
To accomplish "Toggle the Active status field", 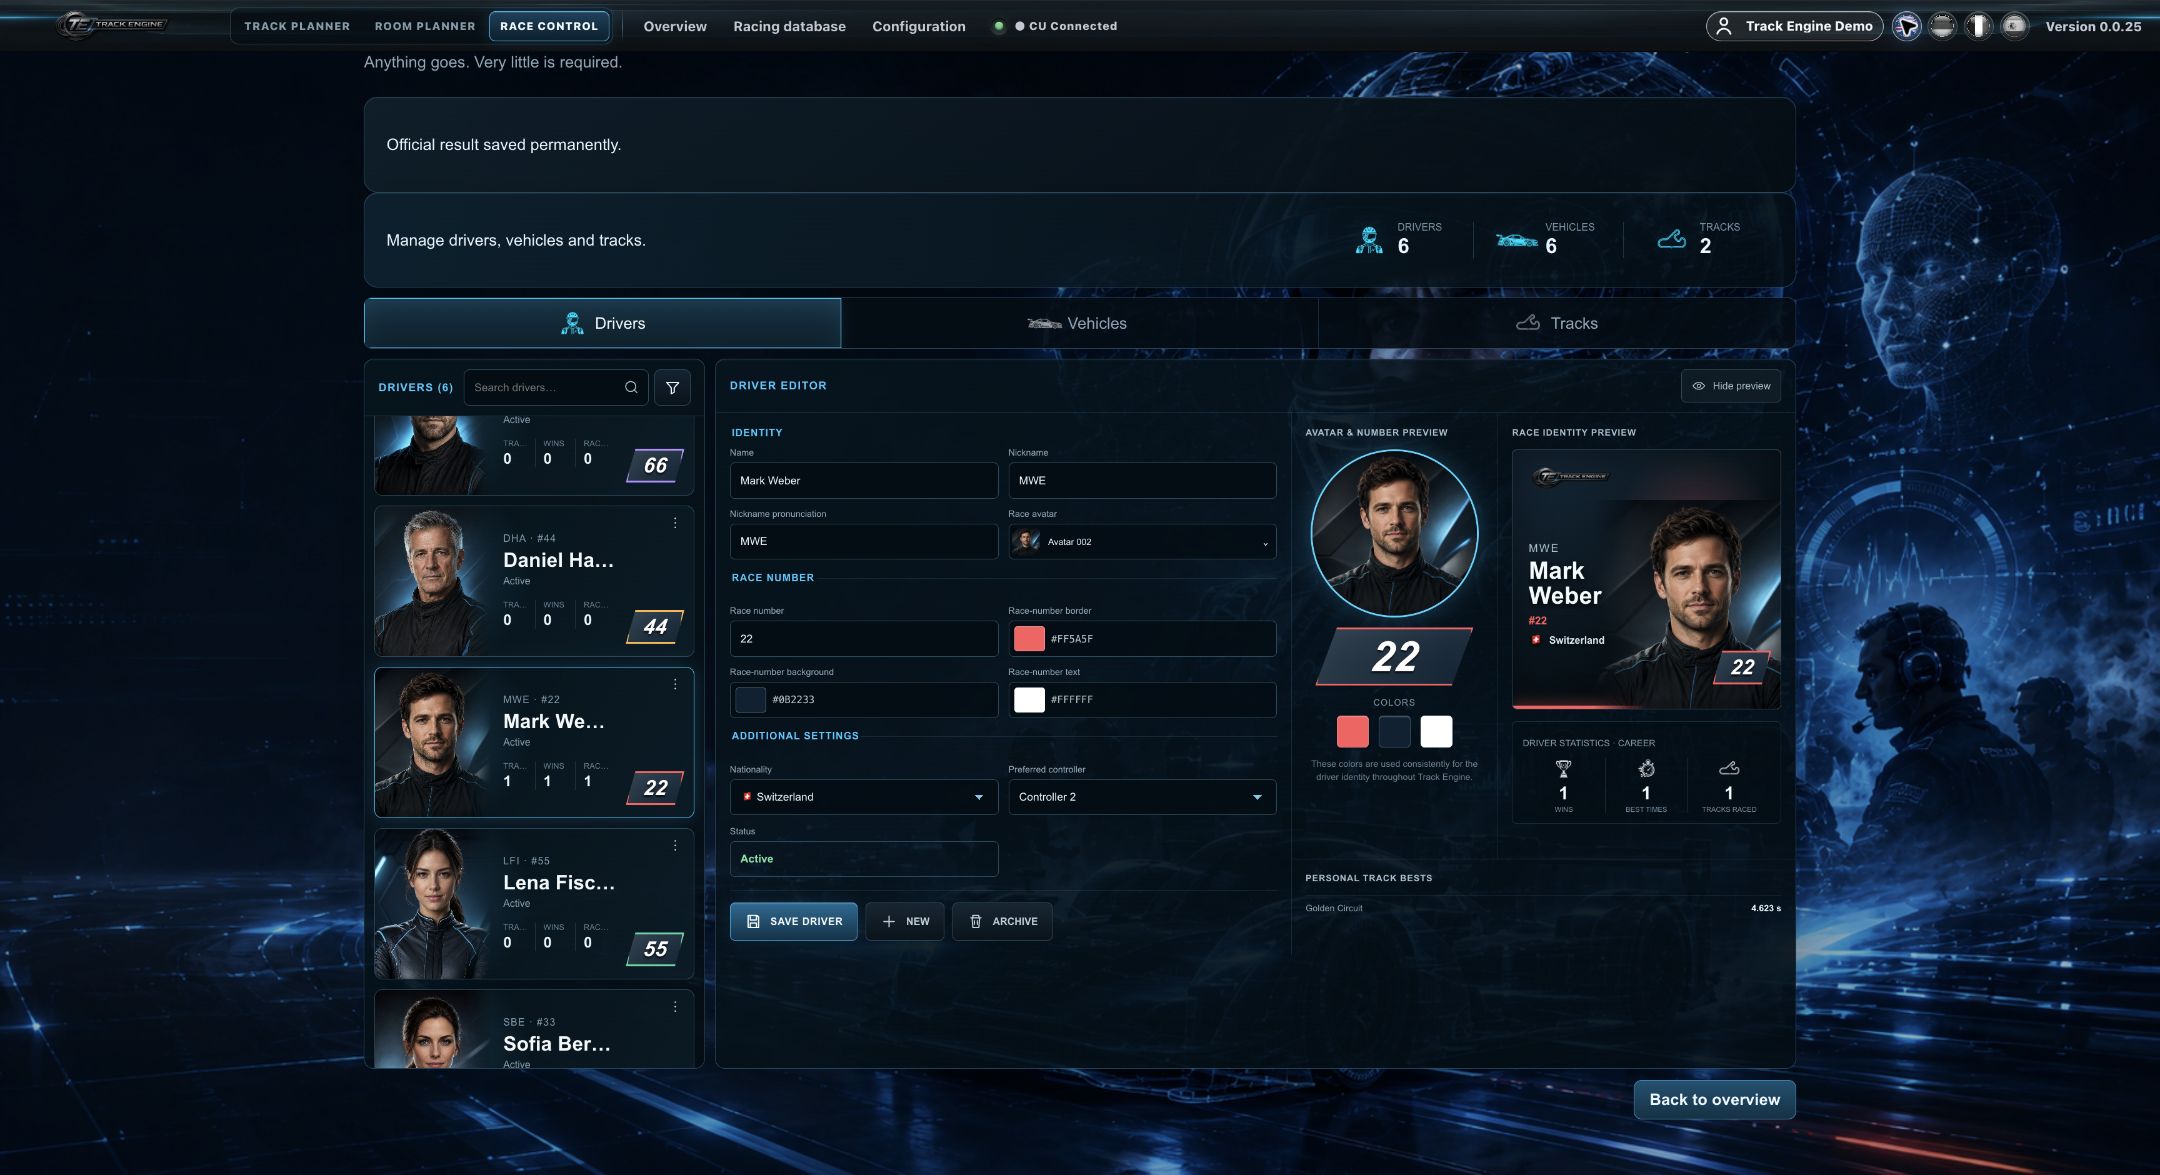I will tap(864, 859).
